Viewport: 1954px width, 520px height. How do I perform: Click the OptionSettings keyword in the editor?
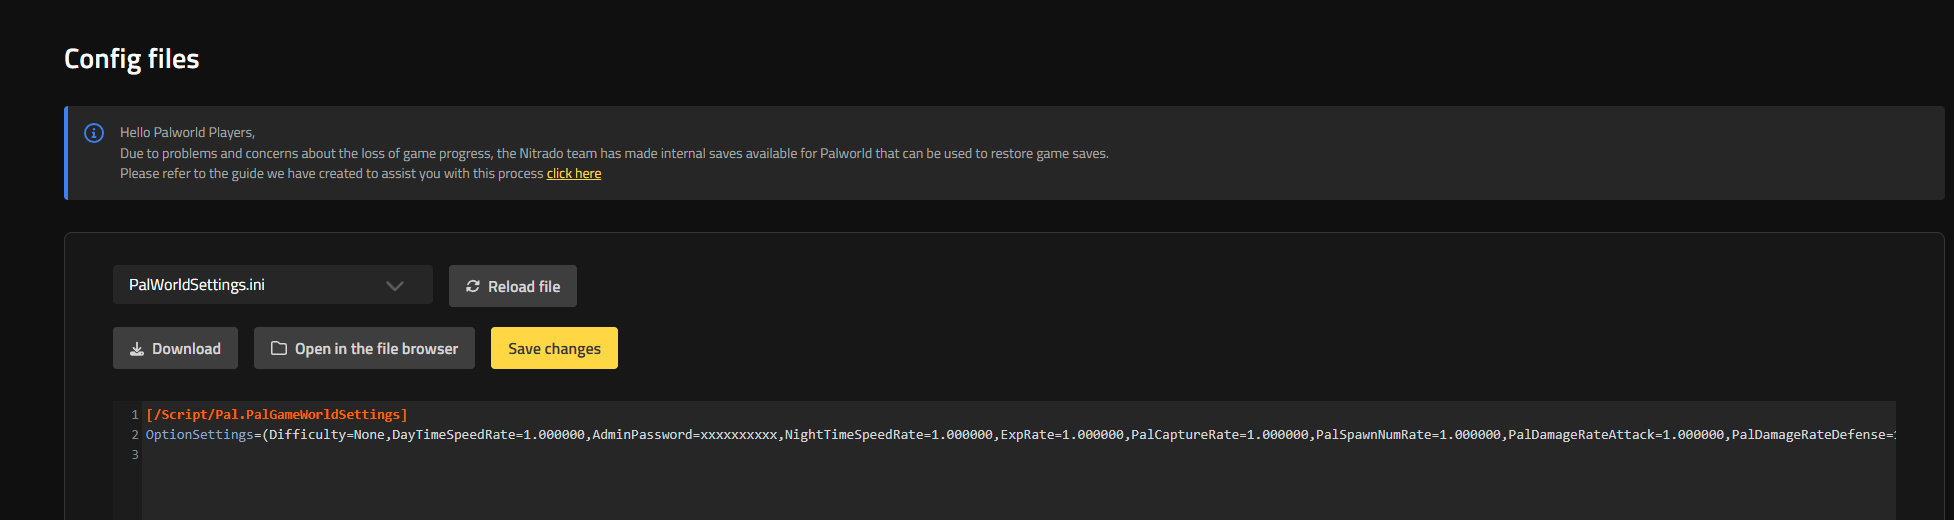point(199,434)
